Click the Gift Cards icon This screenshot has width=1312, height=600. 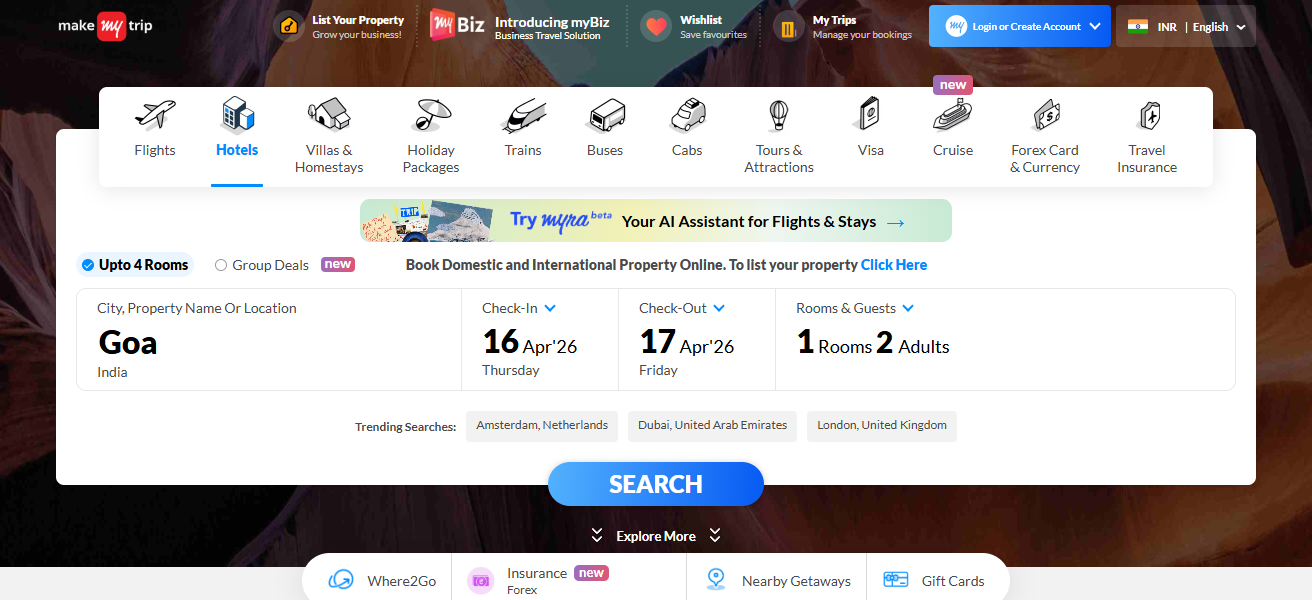[x=896, y=580]
